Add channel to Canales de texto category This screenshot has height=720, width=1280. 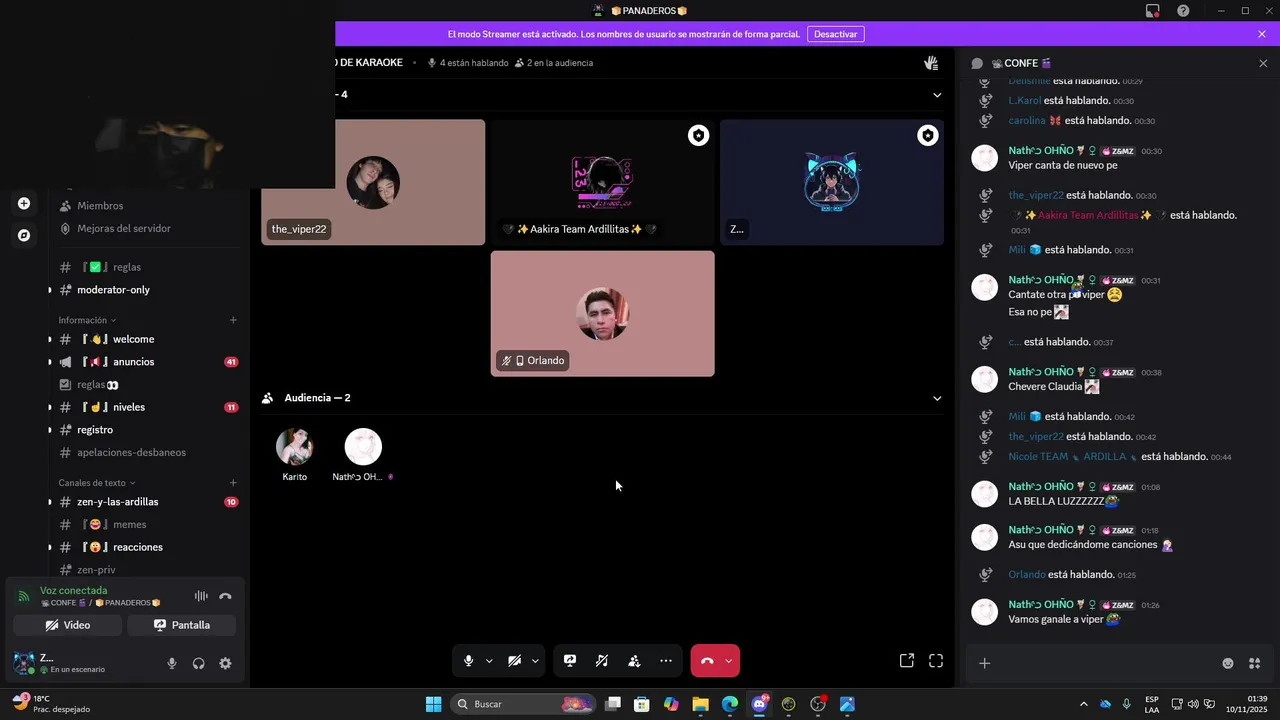tap(233, 483)
